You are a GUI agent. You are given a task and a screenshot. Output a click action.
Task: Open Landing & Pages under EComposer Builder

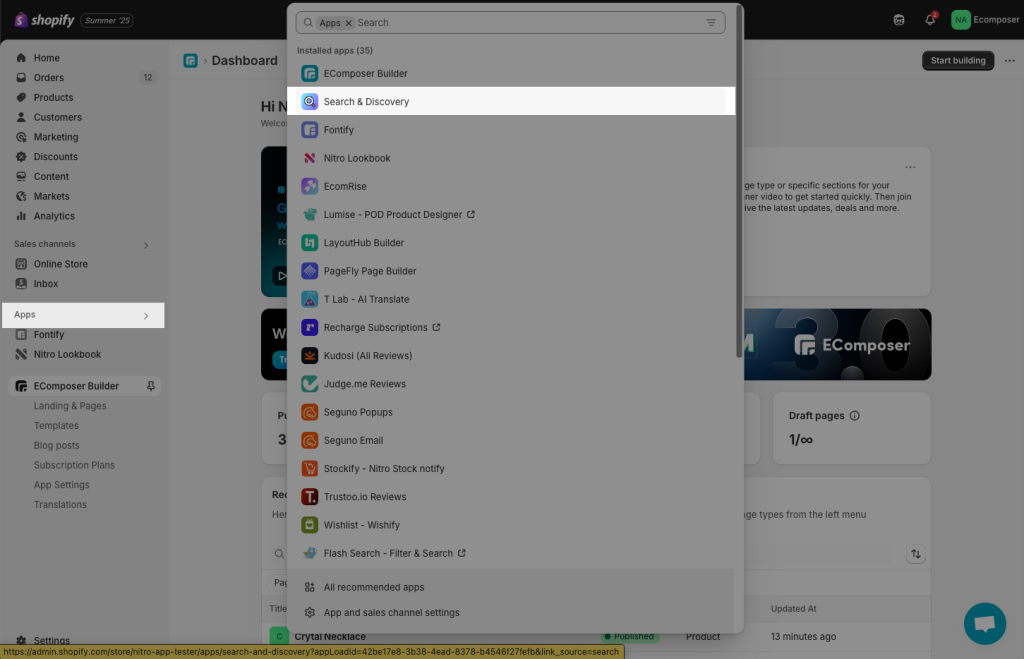pyautogui.click(x=70, y=406)
